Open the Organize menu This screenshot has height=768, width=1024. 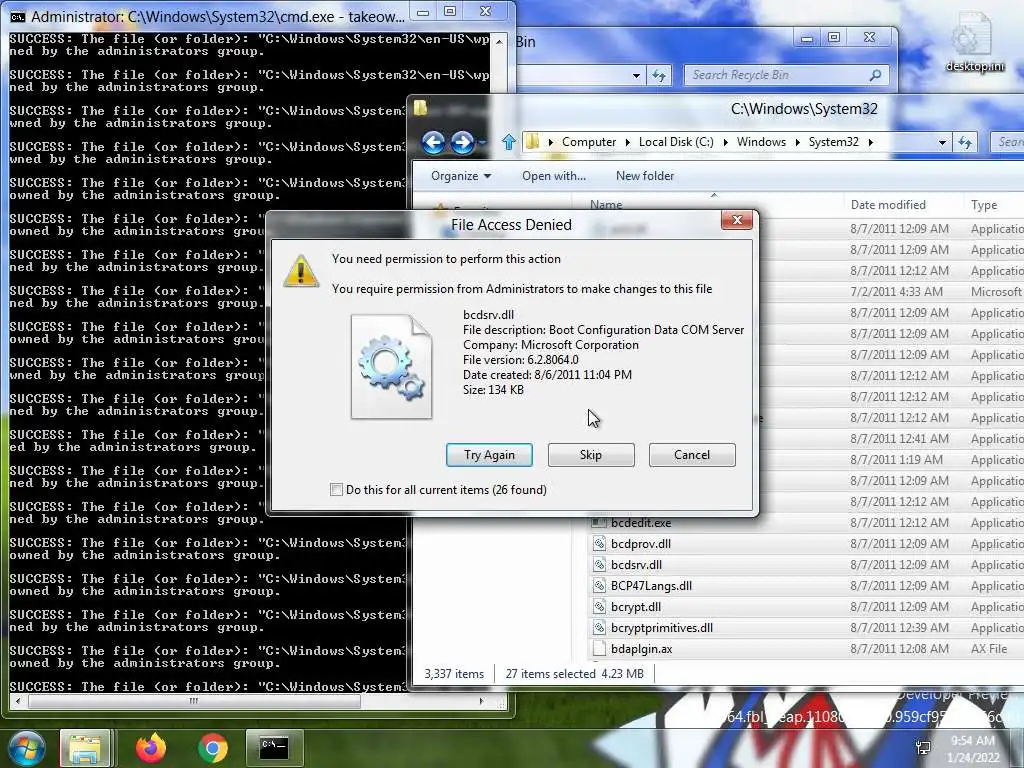tap(461, 176)
